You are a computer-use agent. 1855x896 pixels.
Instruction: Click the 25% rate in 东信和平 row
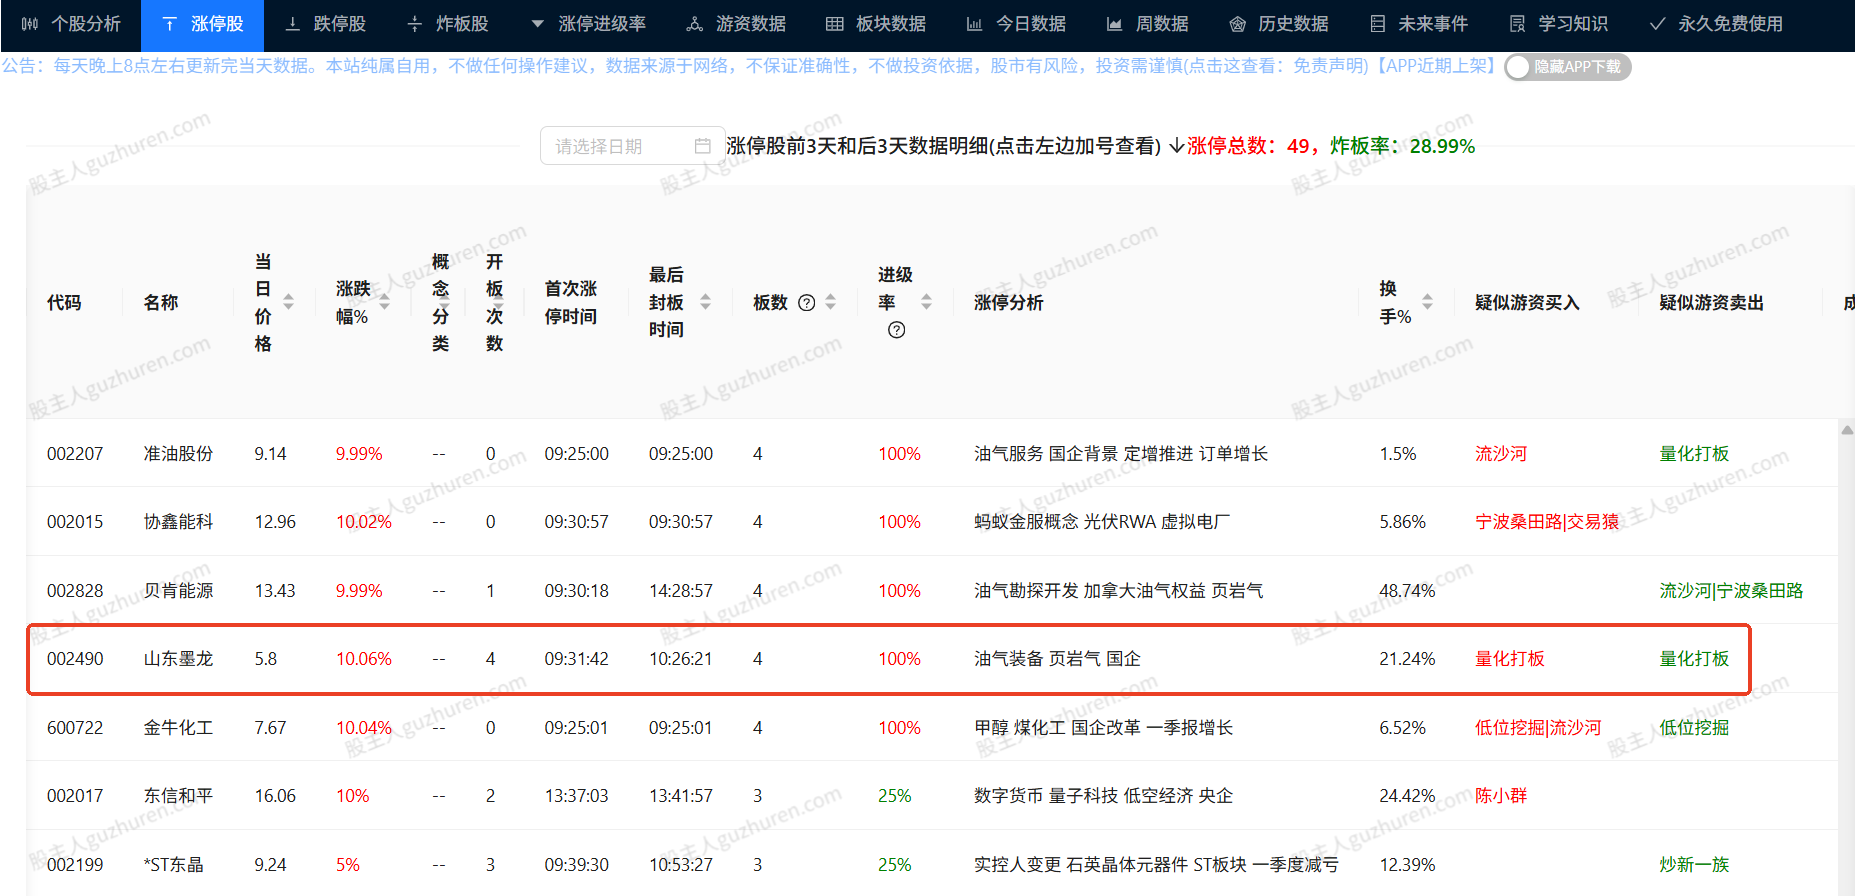(894, 796)
